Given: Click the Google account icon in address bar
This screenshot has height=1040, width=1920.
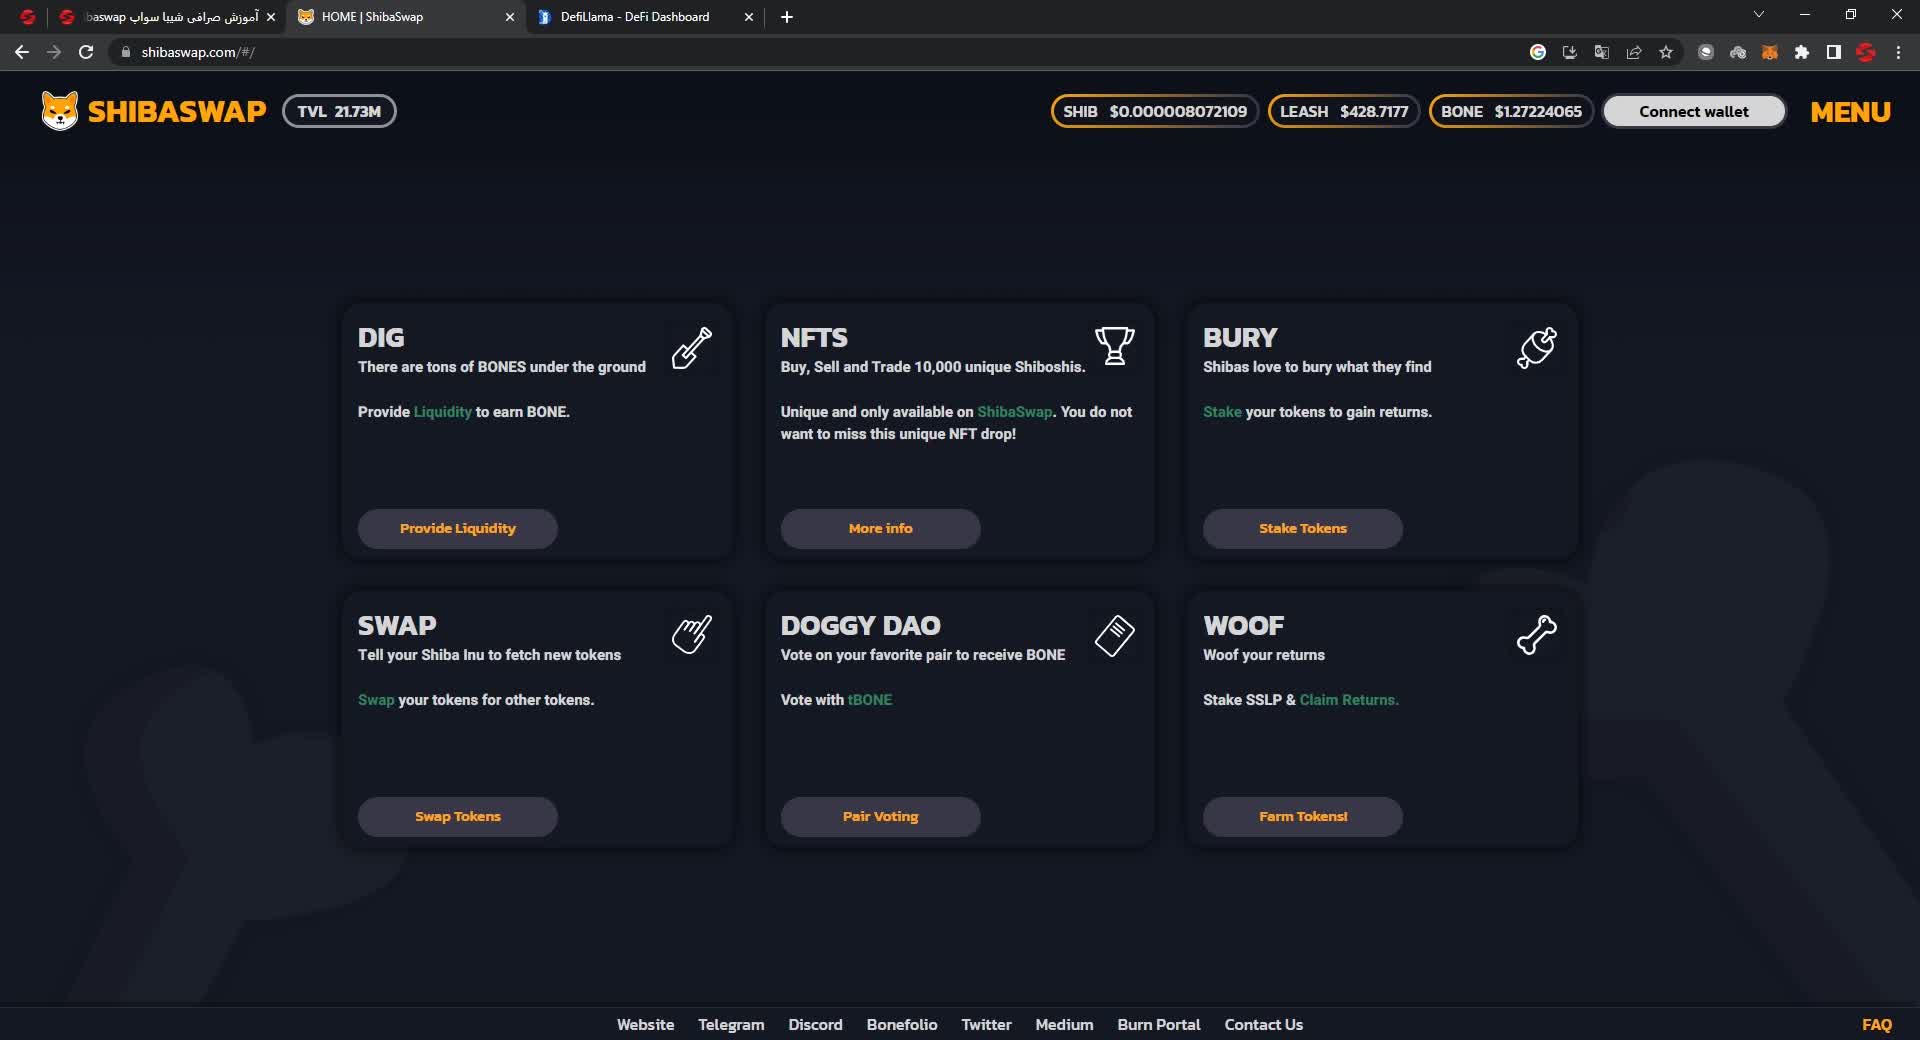Looking at the screenshot, I should pyautogui.click(x=1538, y=52).
